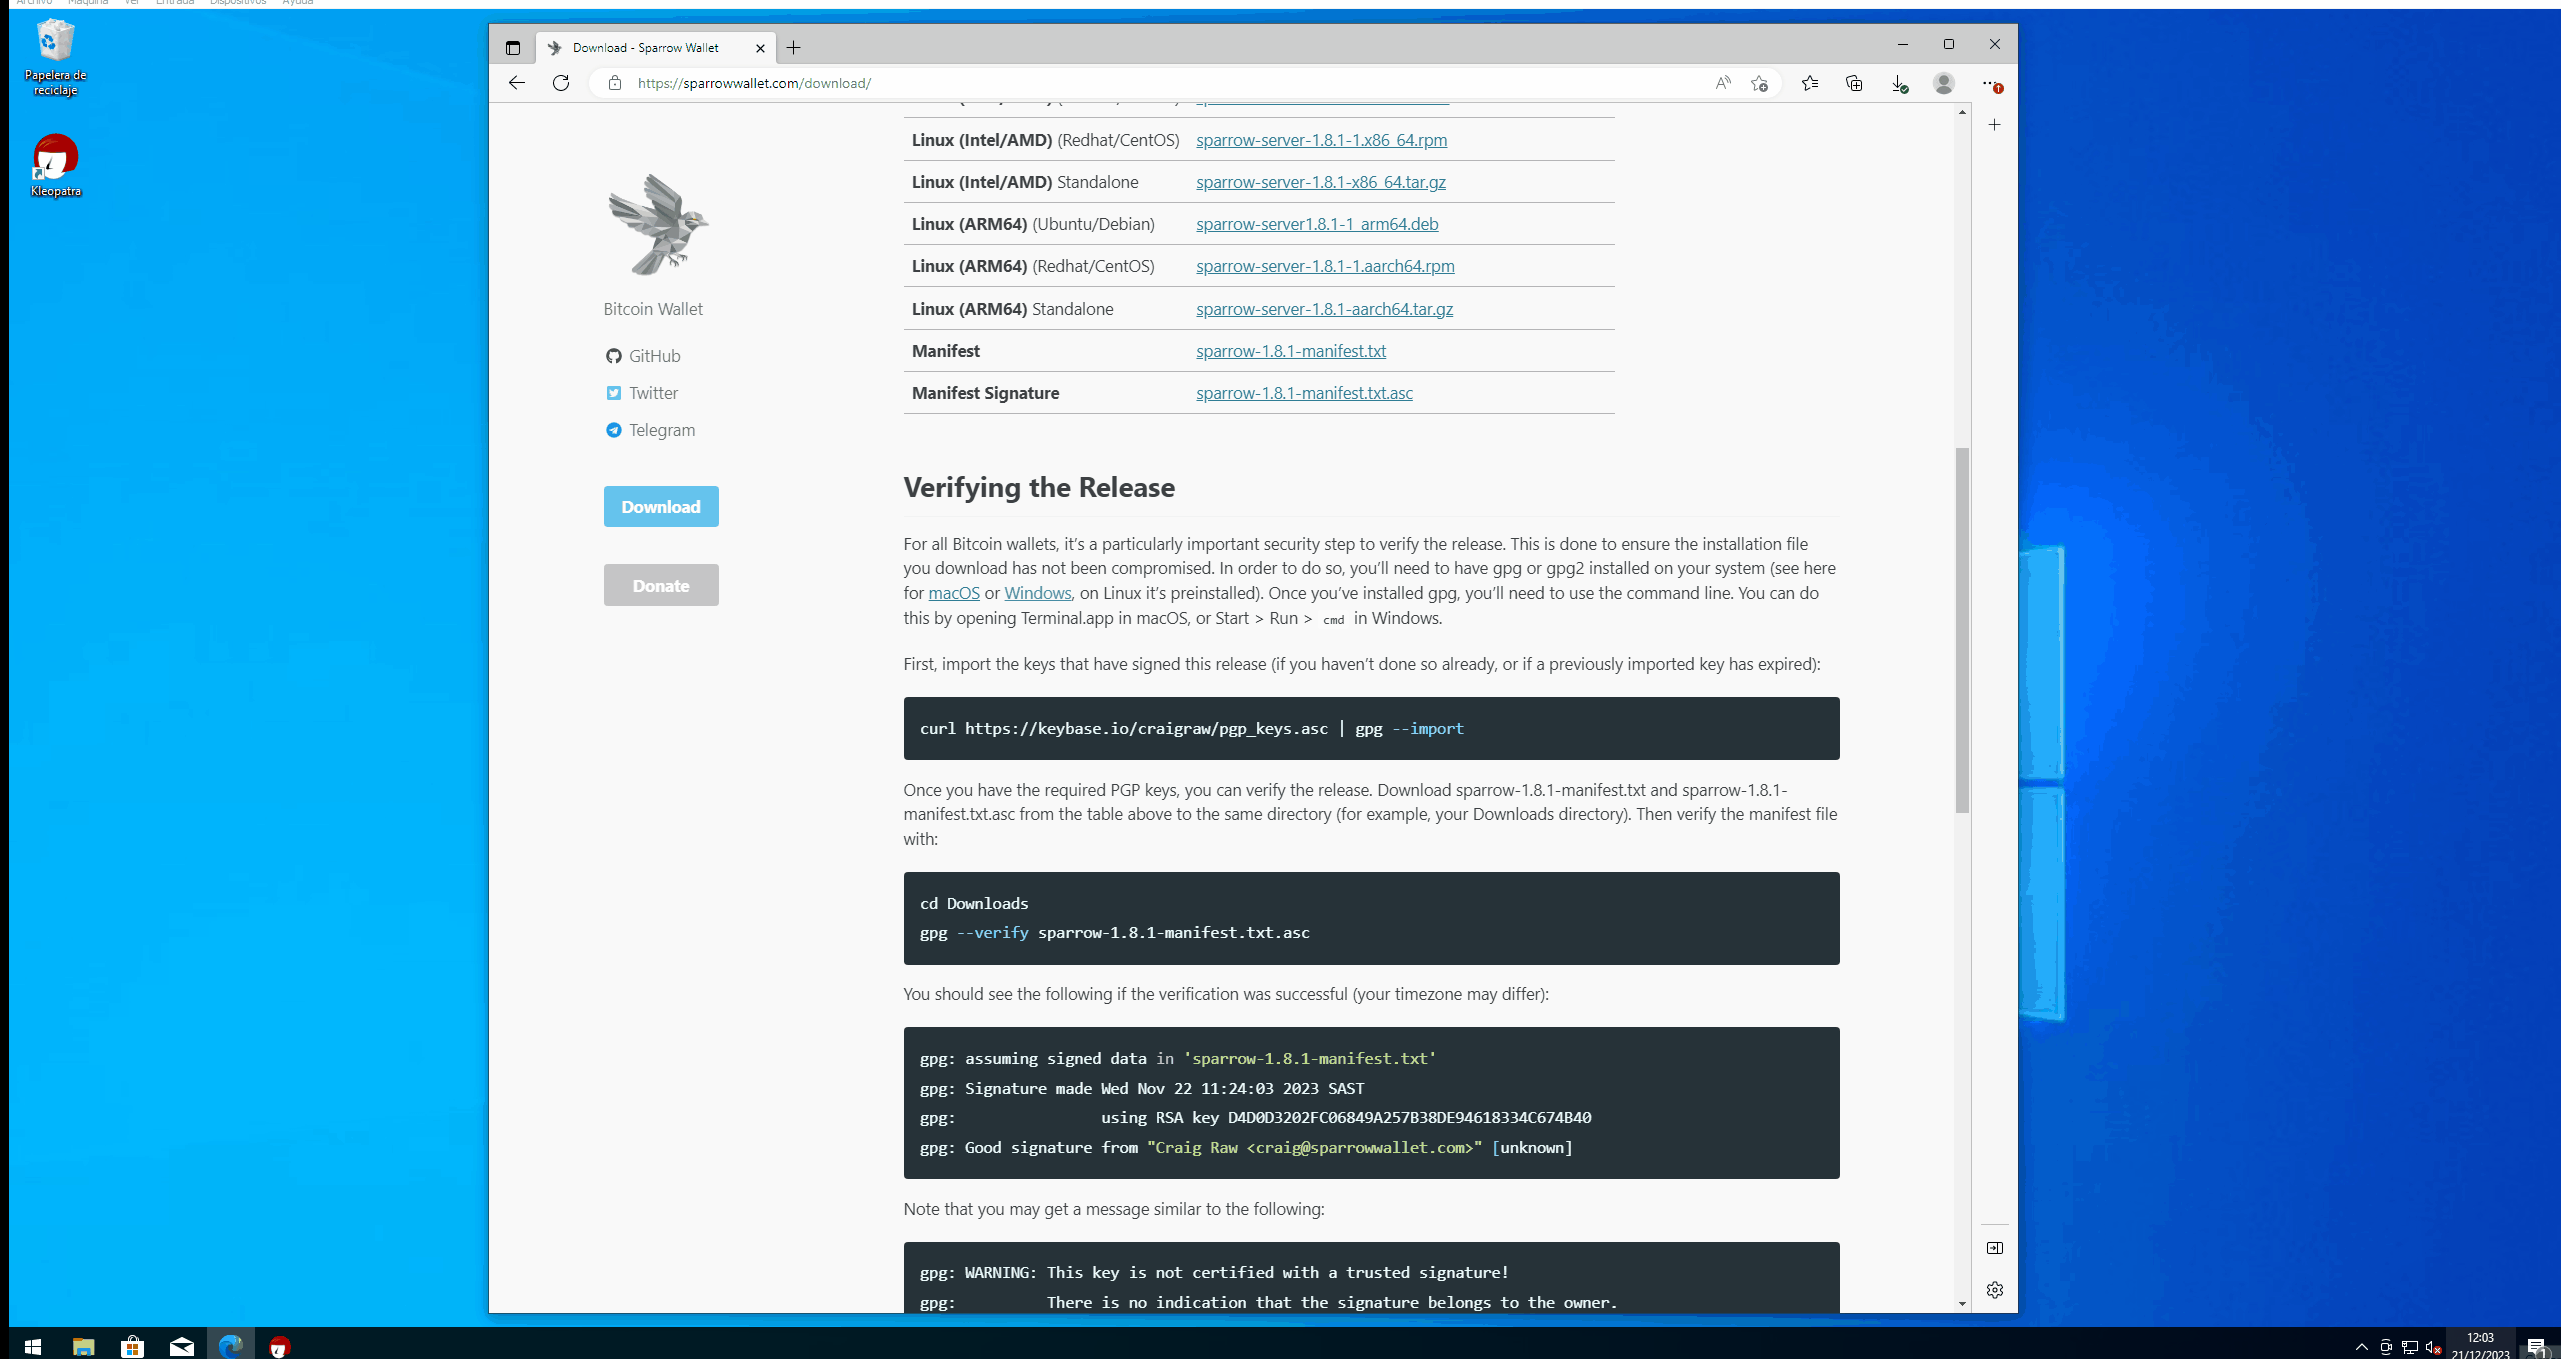Open the Collections icon in toolbar
The width and height of the screenshot is (2561, 1359).
pyautogui.click(x=1854, y=83)
